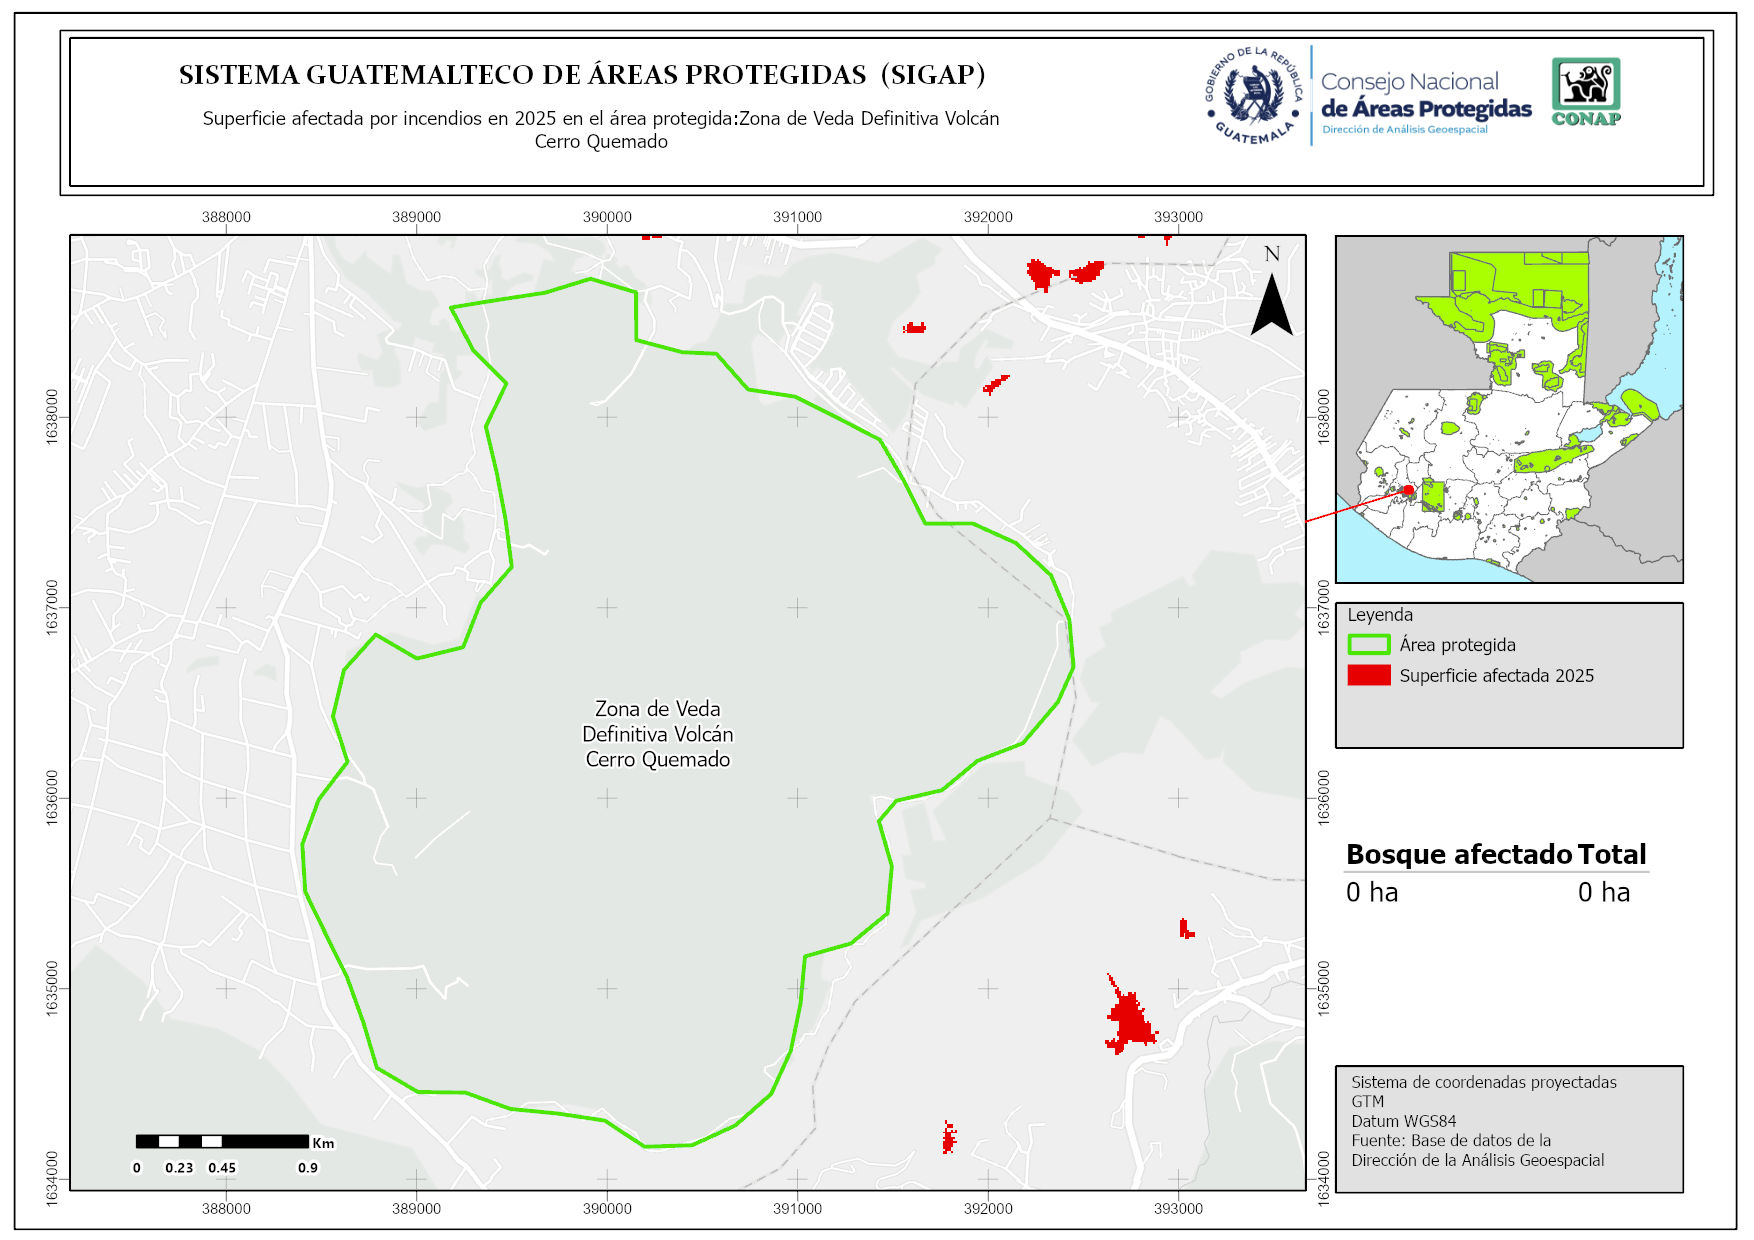The width and height of the screenshot is (1754, 1240).
Task: Click the red Superficie afectada 2025 swatch
Action: [1368, 676]
